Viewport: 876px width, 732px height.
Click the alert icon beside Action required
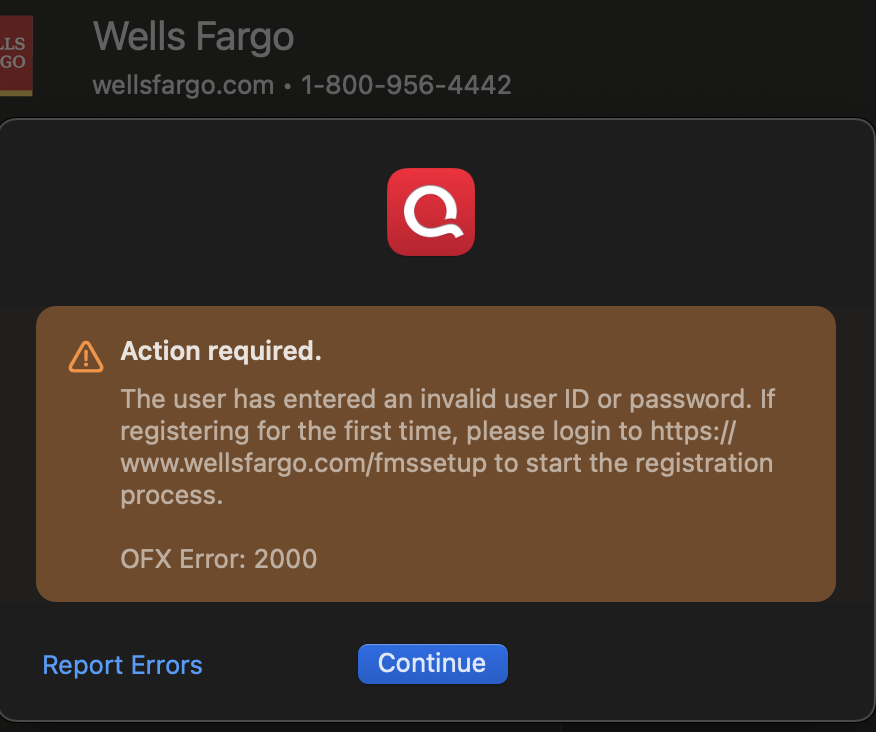tap(86, 356)
